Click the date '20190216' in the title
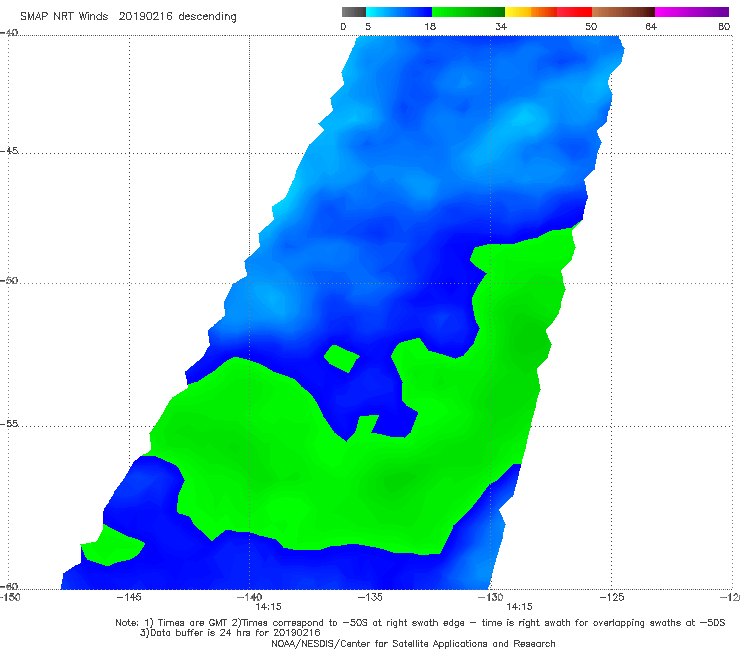This screenshot has width=740, height=650. tap(145, 16)
